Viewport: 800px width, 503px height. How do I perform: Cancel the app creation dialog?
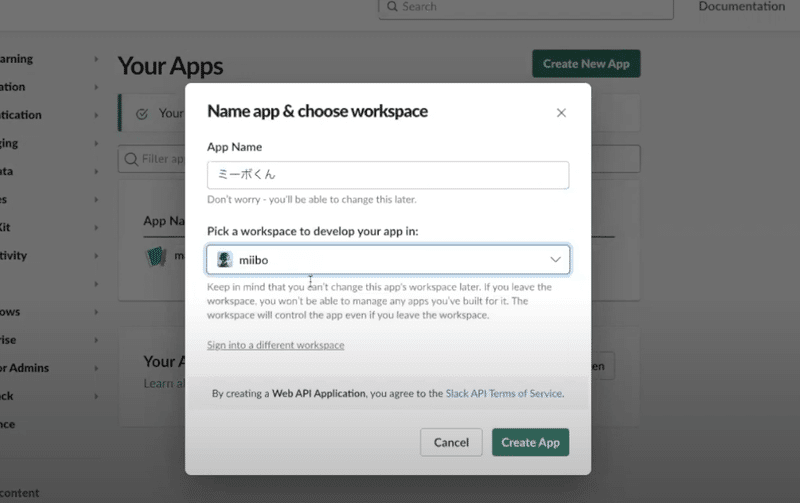(x=451, y=442)
